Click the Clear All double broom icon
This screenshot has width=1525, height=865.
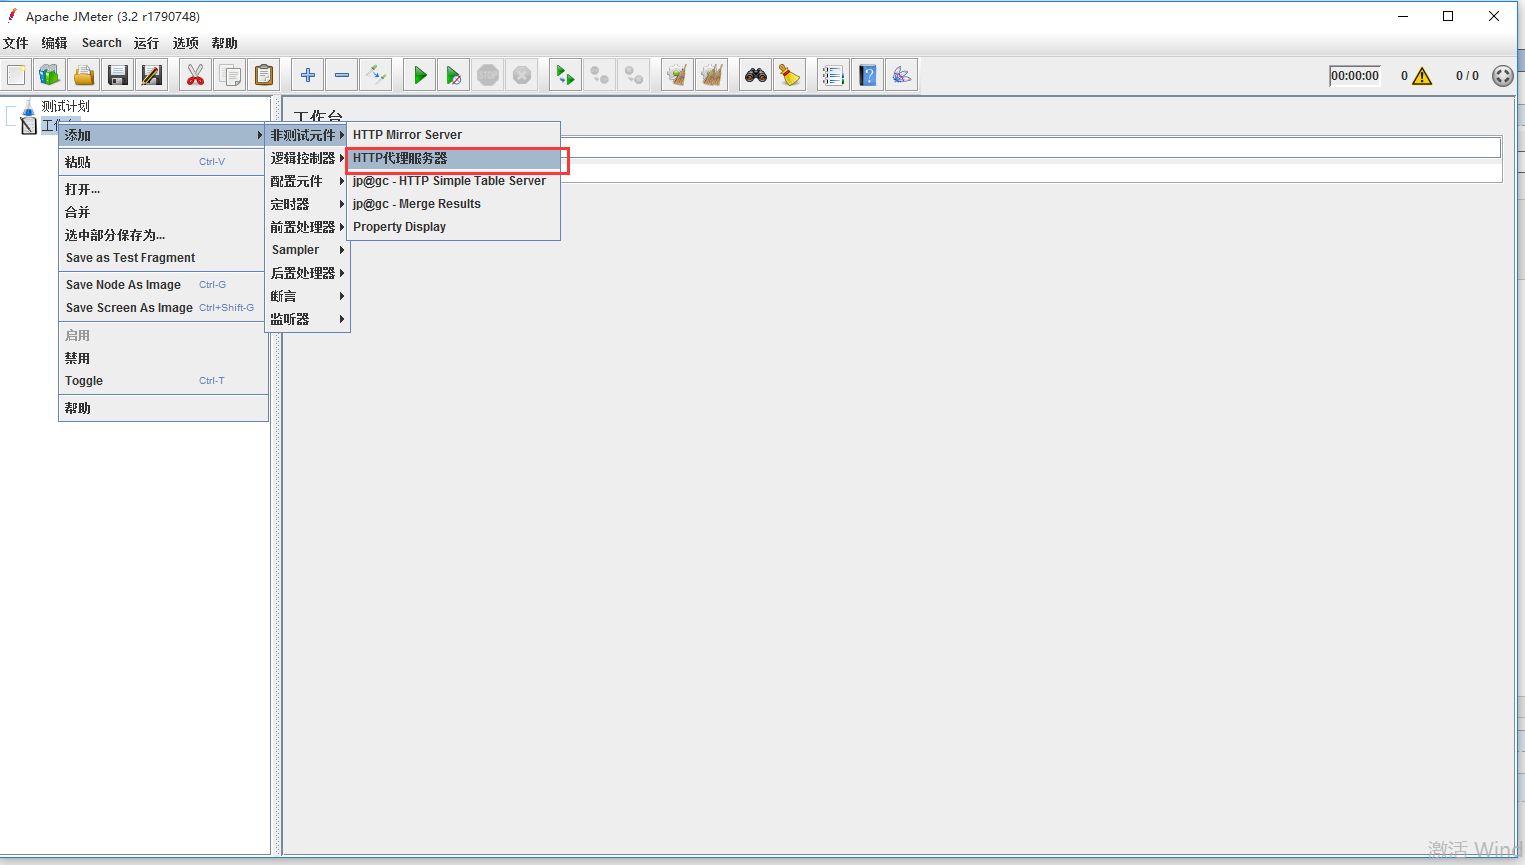712,75
